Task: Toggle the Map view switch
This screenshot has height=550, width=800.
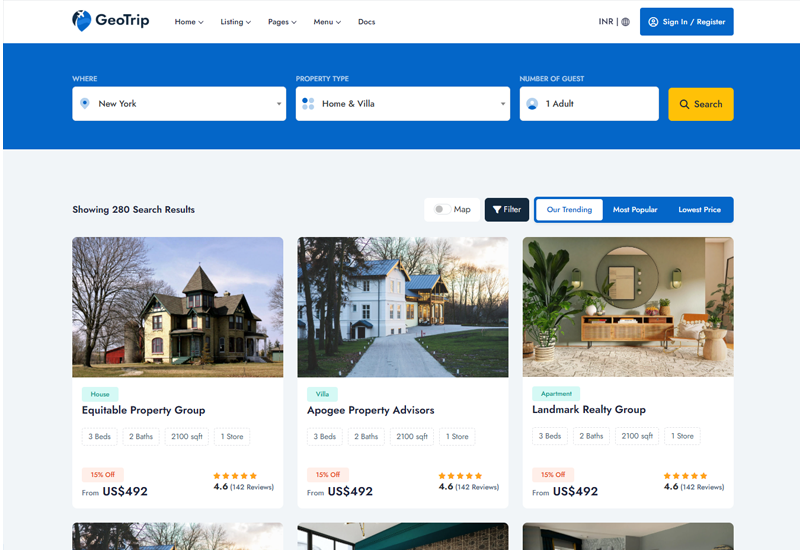Action: click(440, 210)
